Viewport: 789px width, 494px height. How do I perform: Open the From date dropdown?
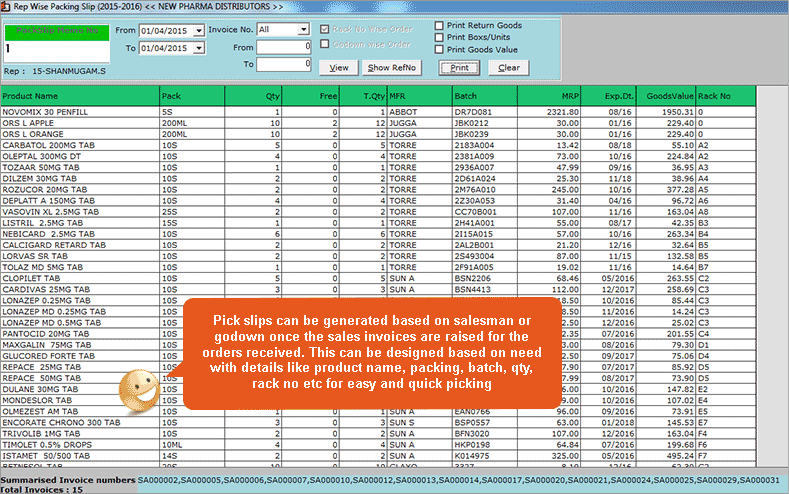point(199,30)
